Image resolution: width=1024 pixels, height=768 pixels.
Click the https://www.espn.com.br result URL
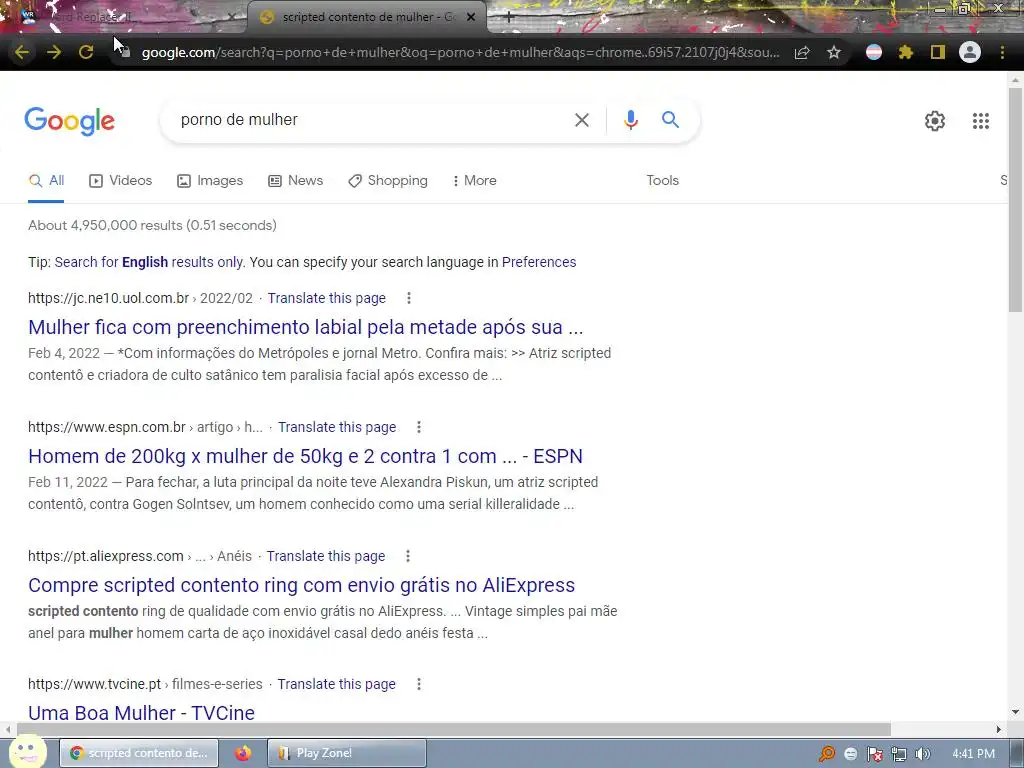pos(107,427)
